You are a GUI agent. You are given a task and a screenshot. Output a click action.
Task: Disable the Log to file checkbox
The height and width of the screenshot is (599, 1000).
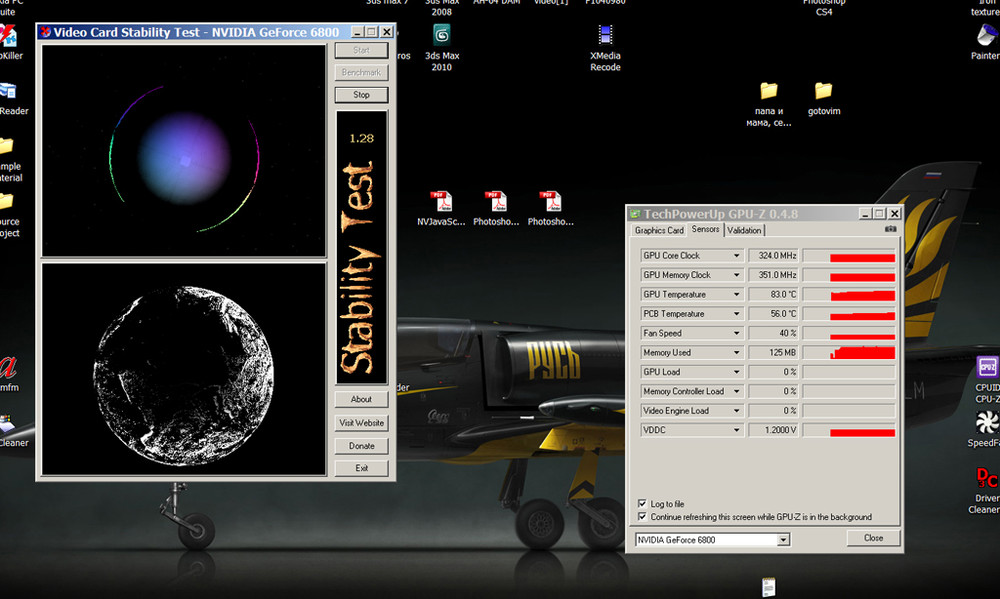coord(642,504)
